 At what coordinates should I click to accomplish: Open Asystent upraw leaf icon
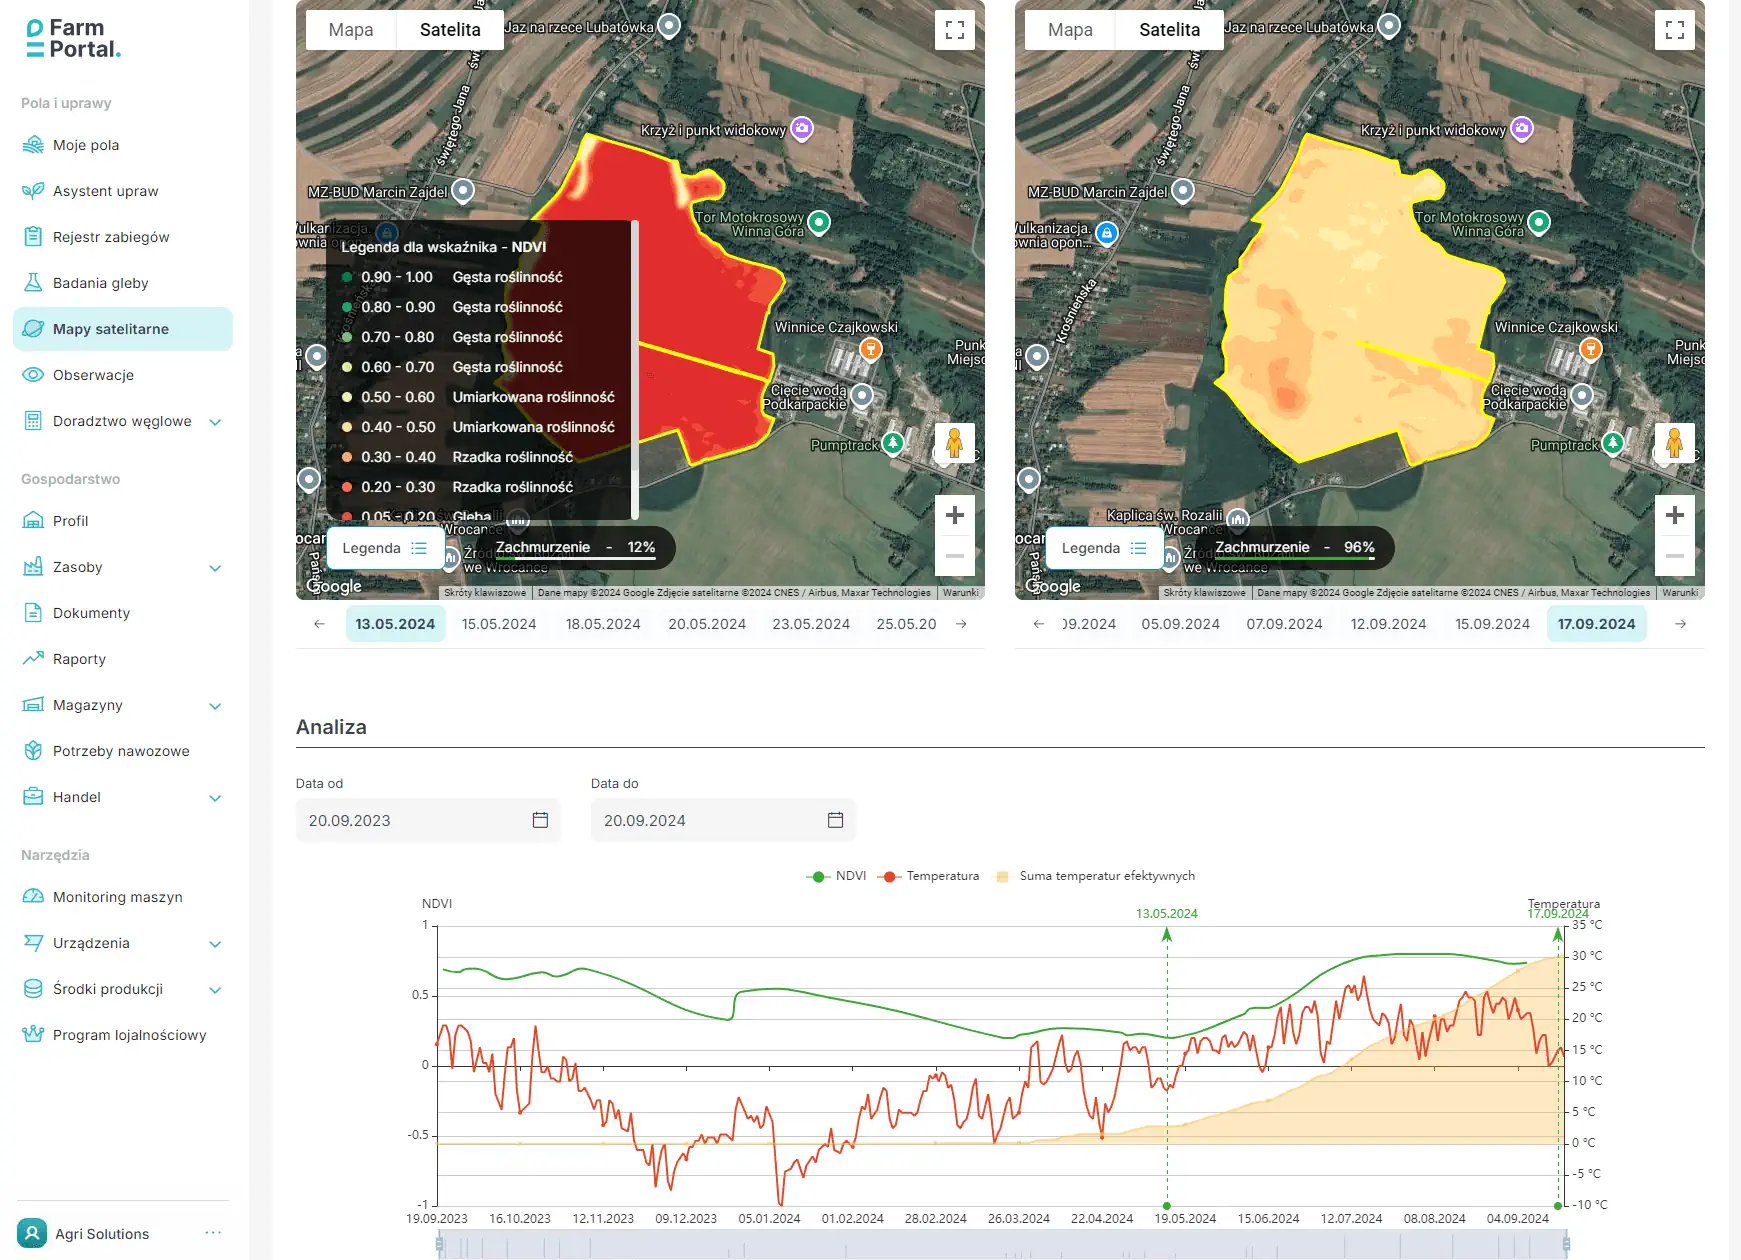click(x=33, y=191)
